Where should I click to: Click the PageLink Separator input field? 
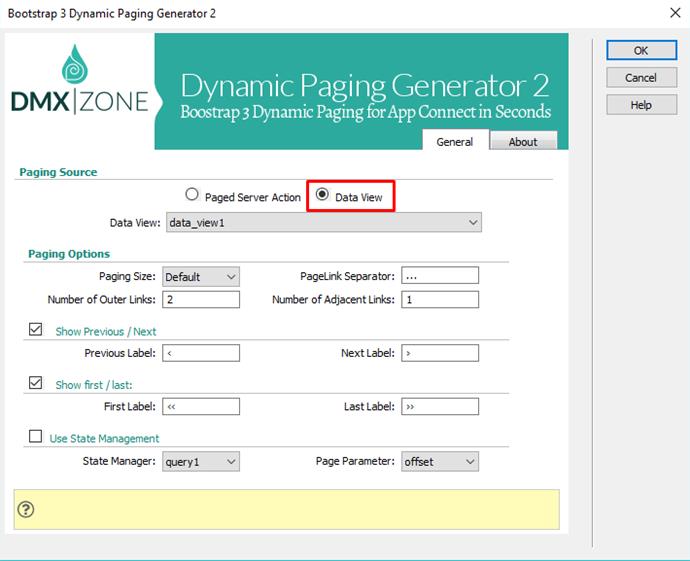440,275
